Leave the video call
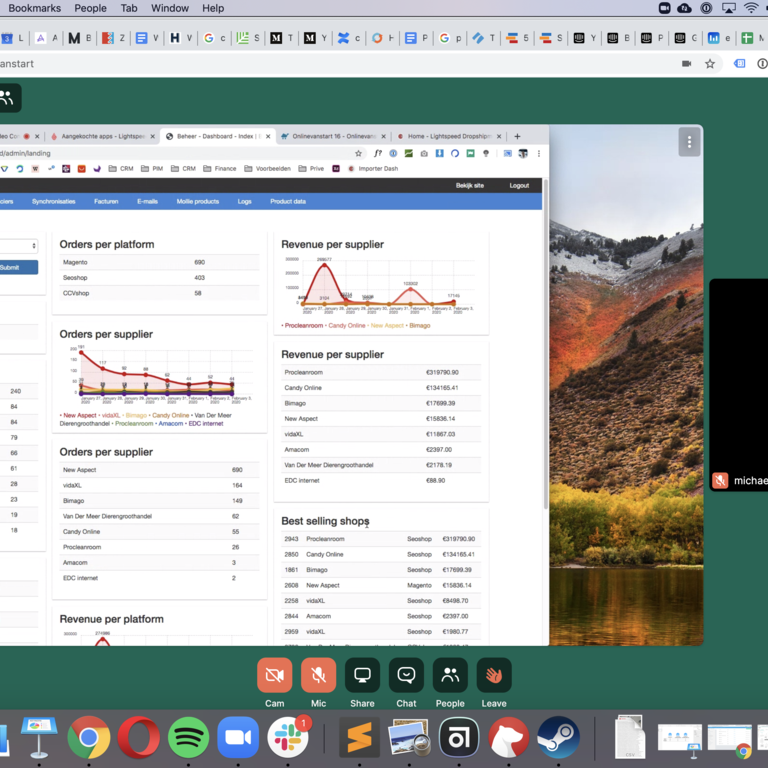The width and height of the screenshot is (768, 768). pos(494,676)
